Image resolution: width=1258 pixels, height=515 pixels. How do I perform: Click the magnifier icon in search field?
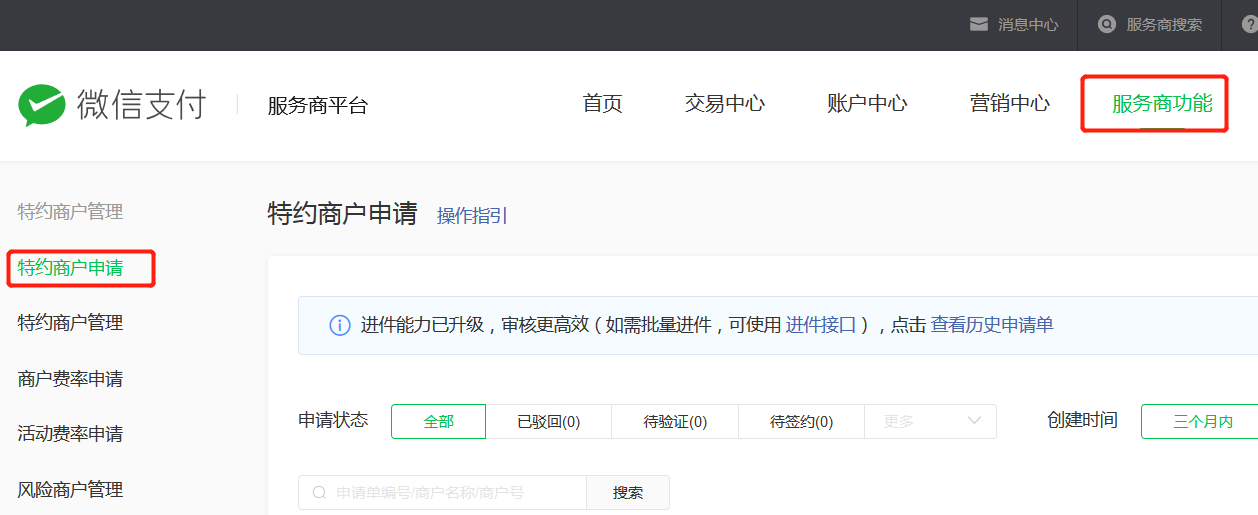[319, 493]
